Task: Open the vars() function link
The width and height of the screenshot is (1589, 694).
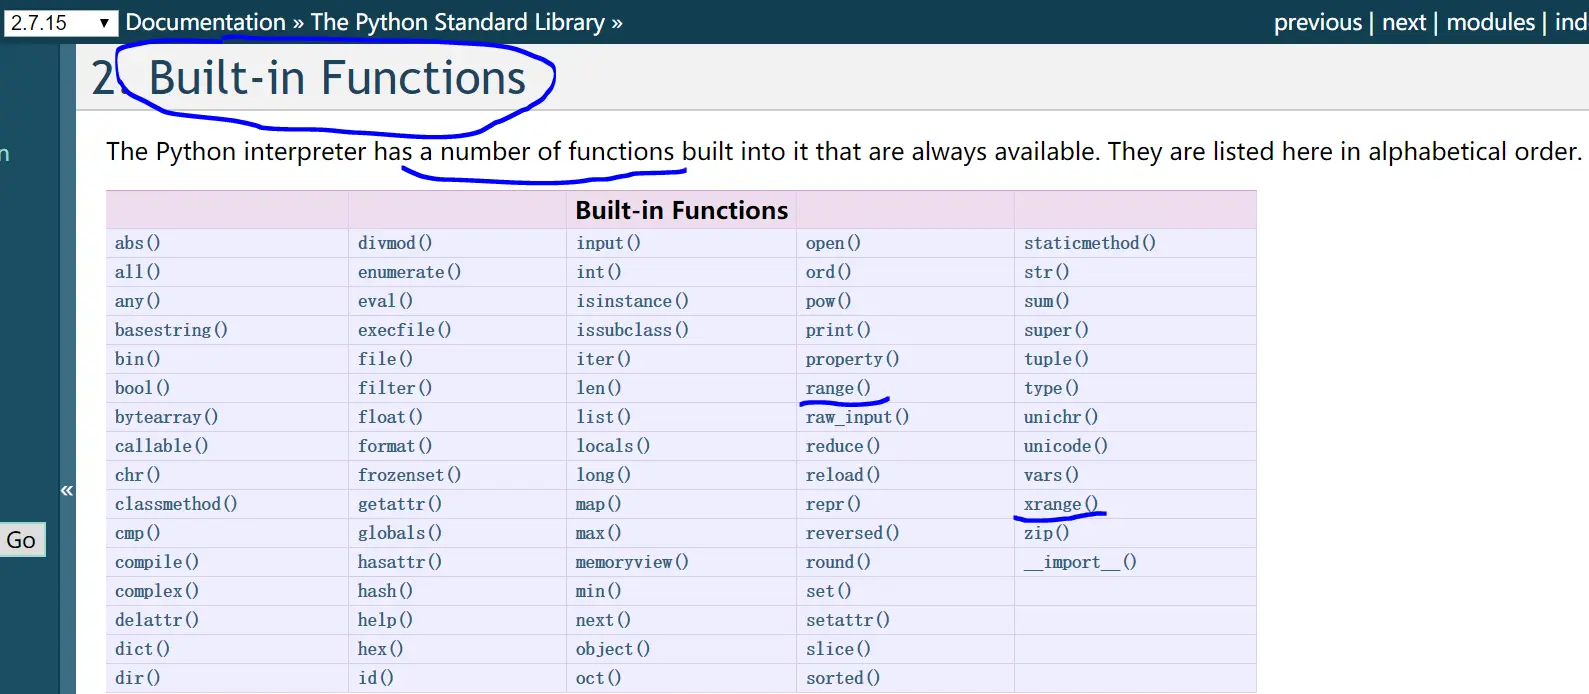Action: (x=1051, y=475)
